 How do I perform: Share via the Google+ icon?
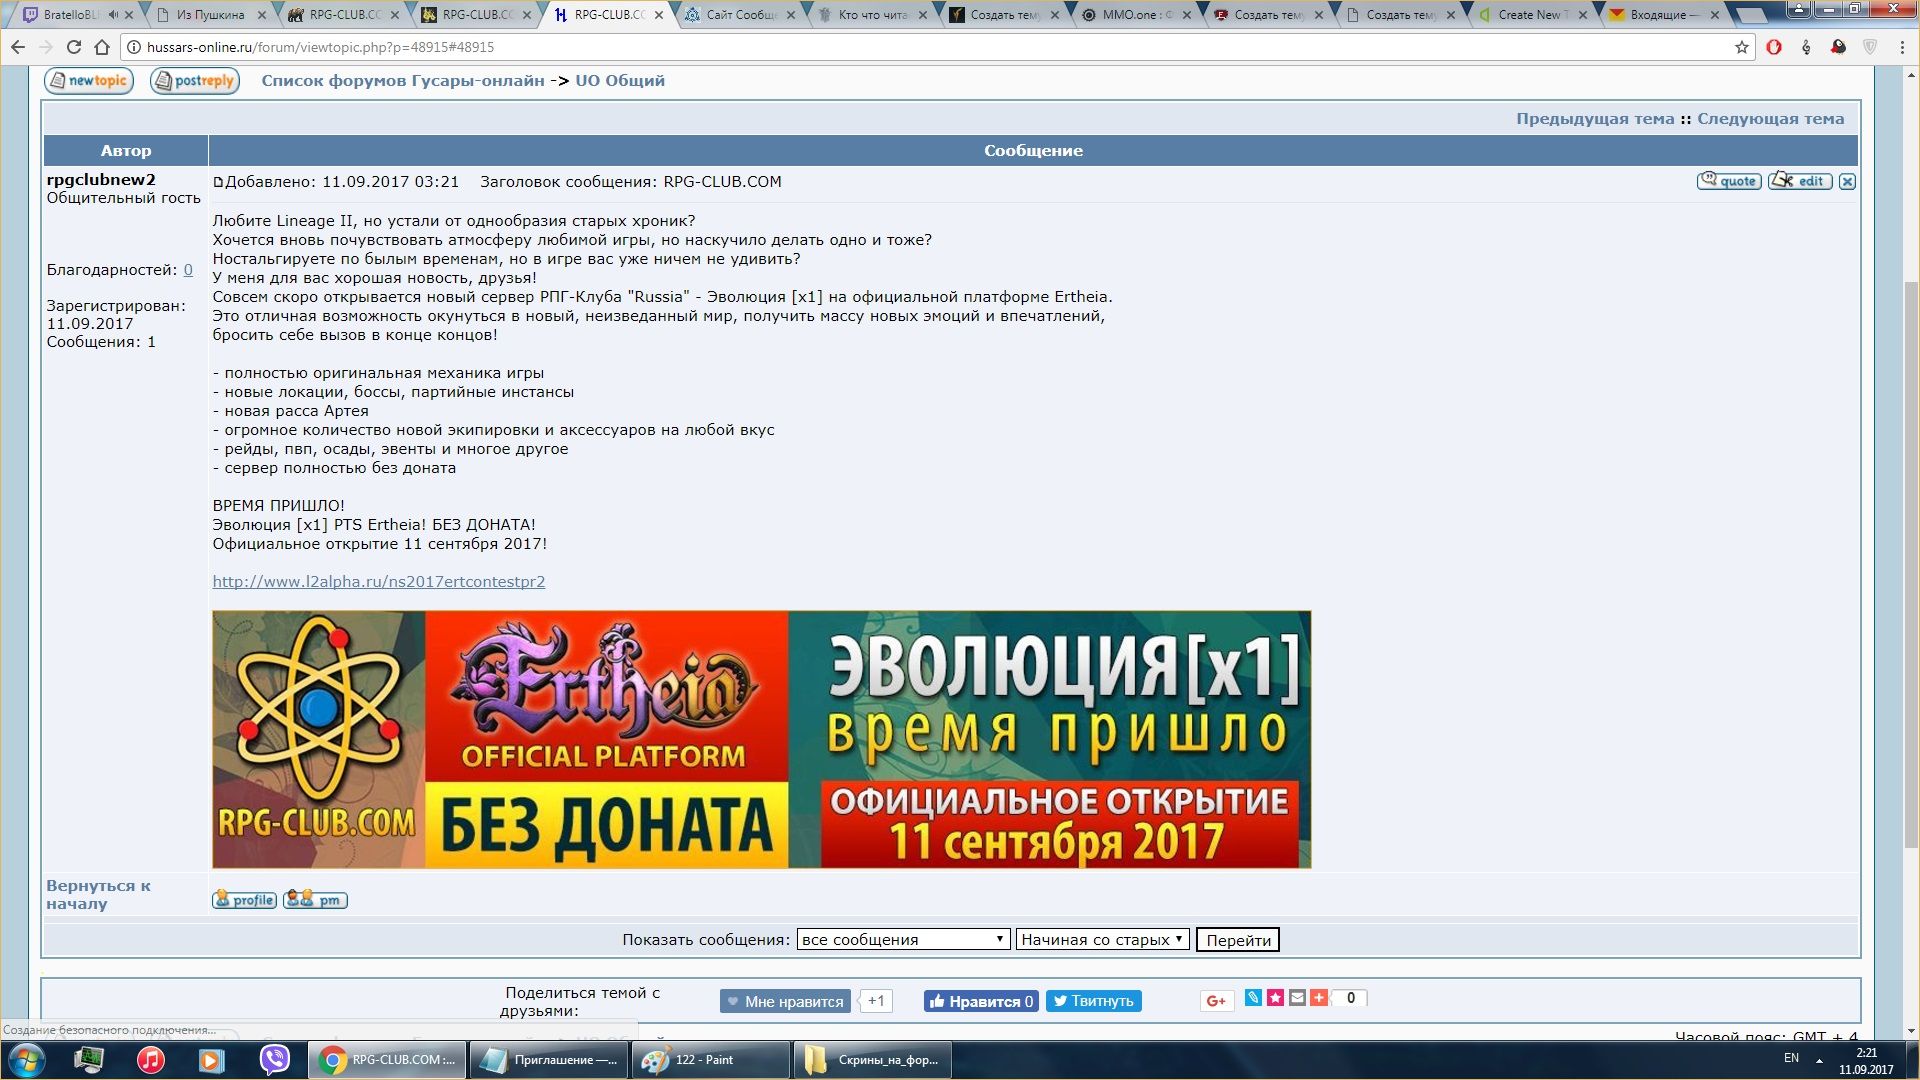pos(1217,1001)
